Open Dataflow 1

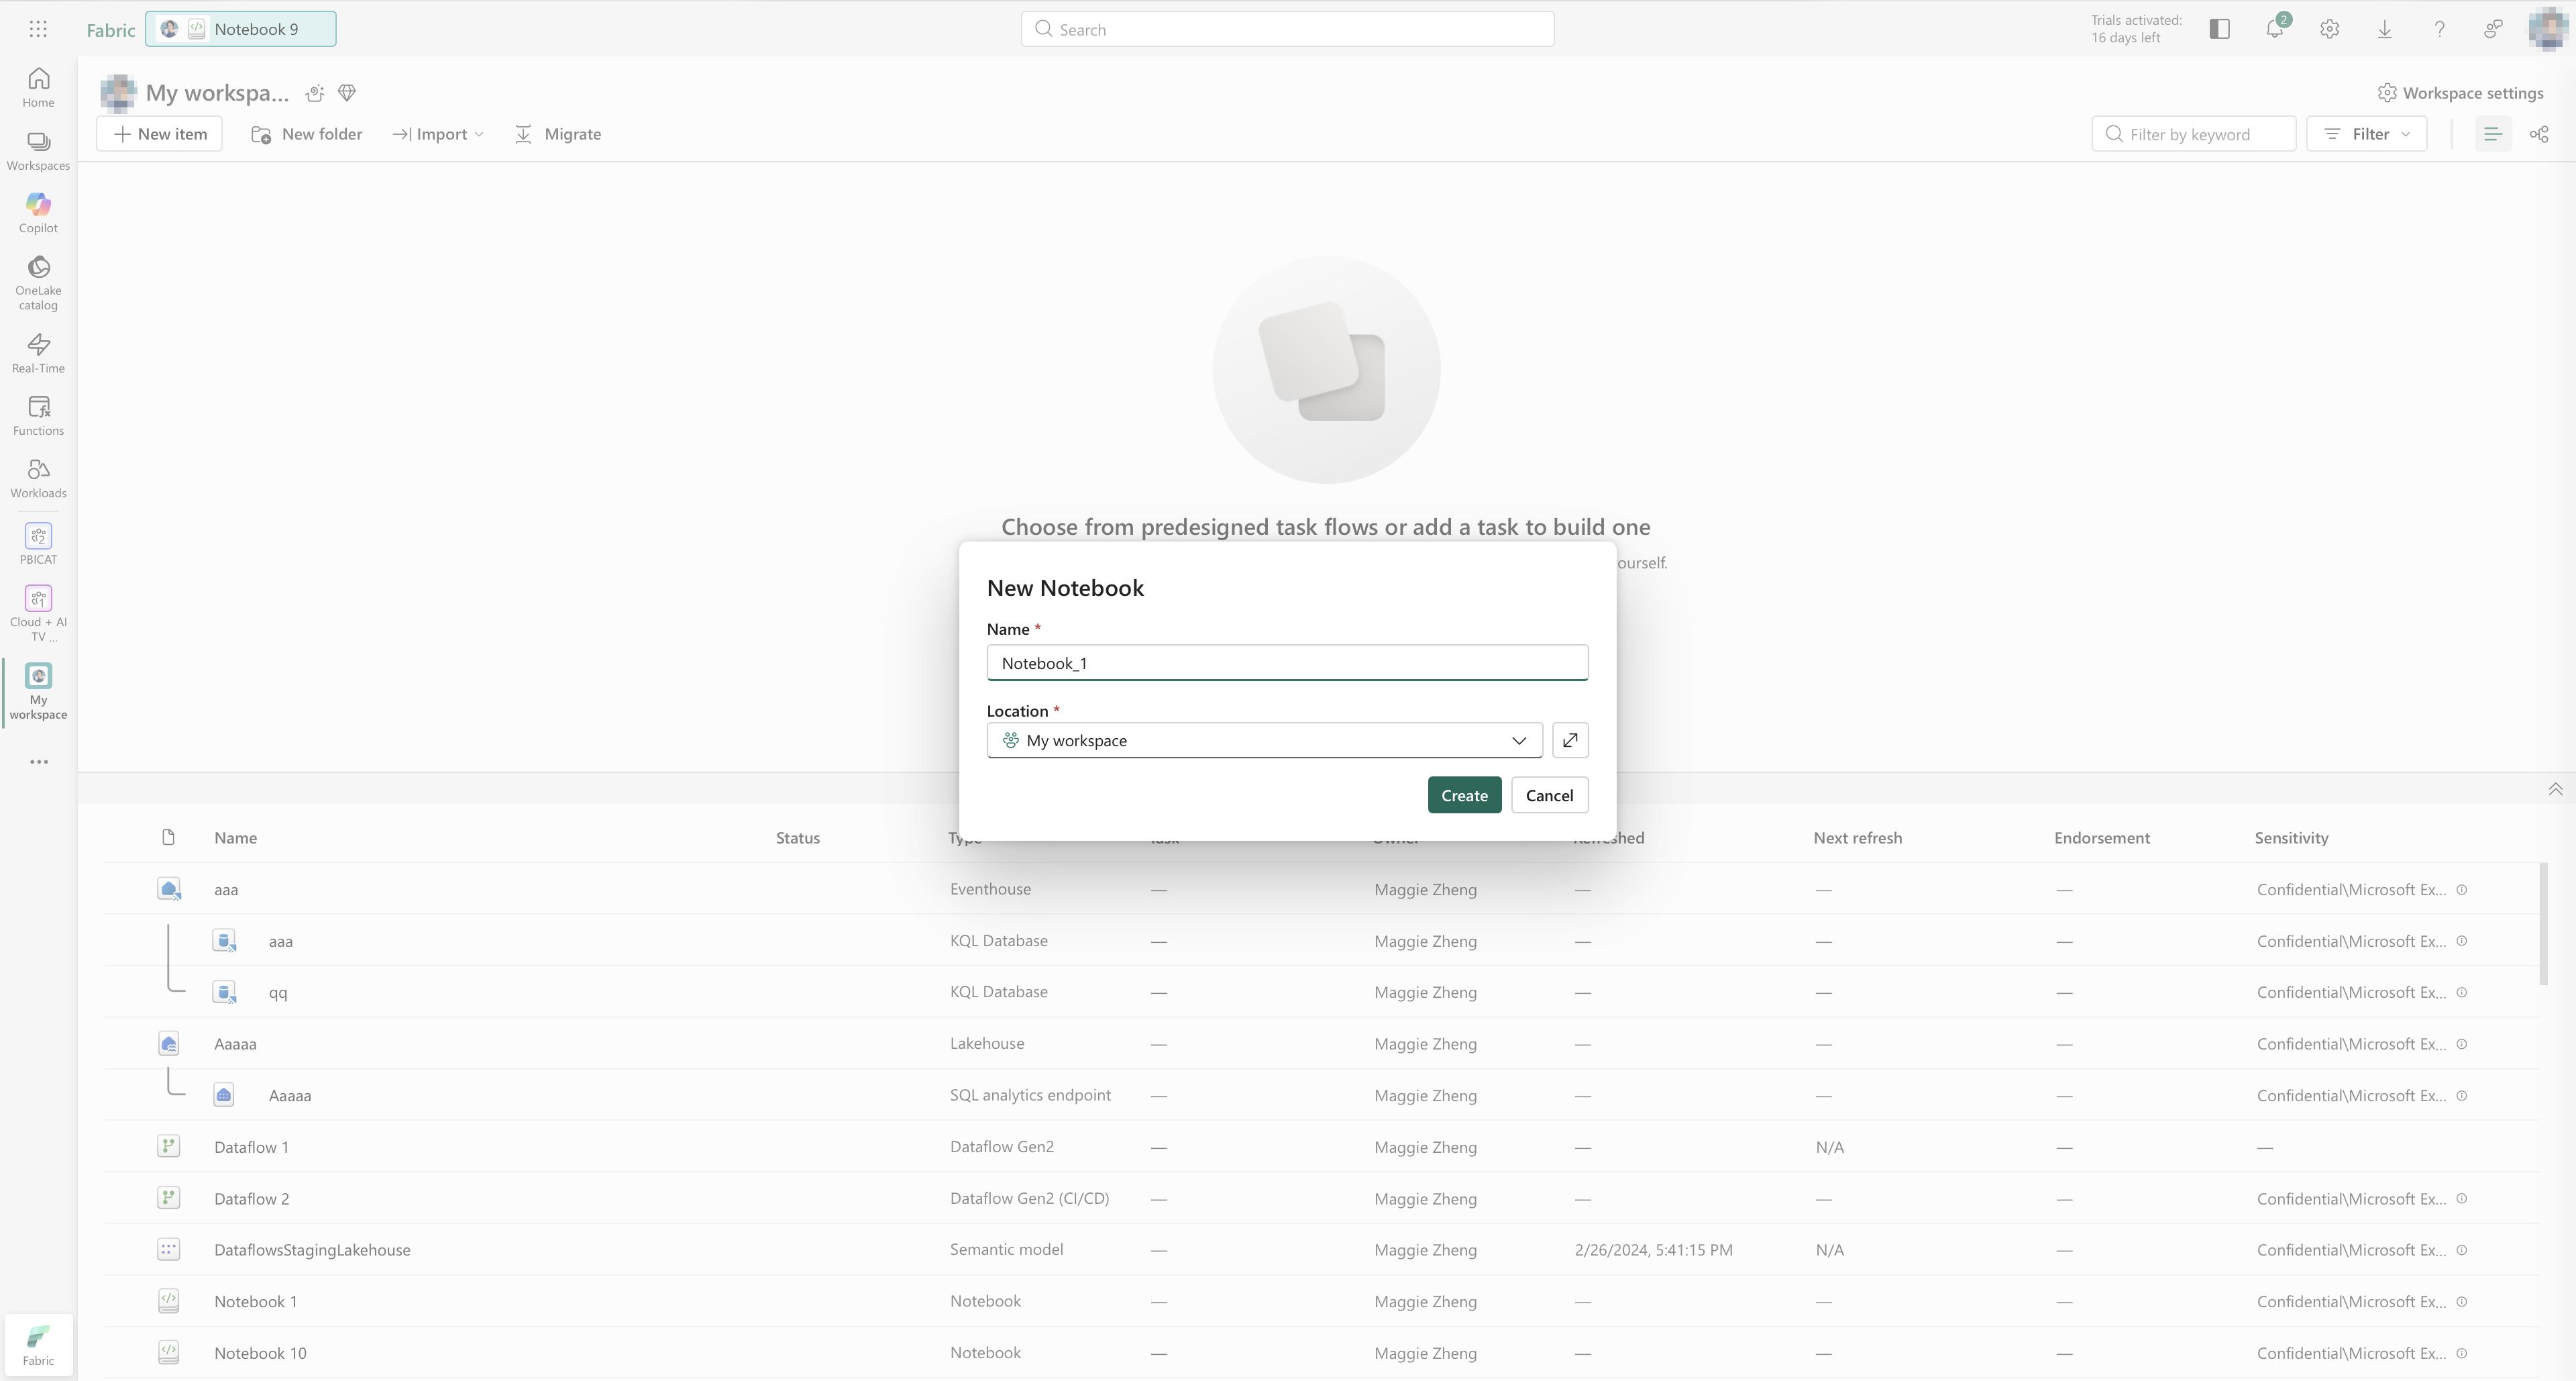(x=251, y=1147)
